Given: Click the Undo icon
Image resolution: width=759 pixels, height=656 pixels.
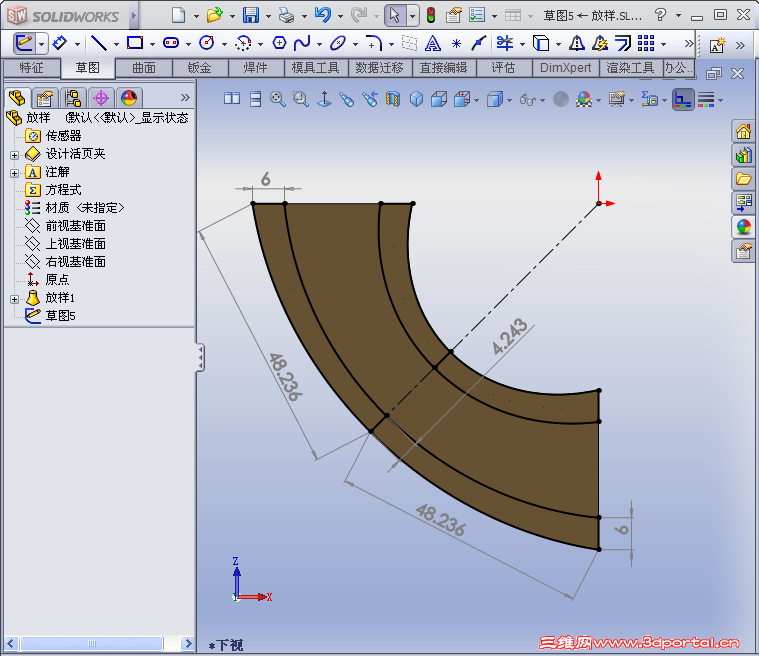Looking at the screenshot, I should [x=322, y=15].
